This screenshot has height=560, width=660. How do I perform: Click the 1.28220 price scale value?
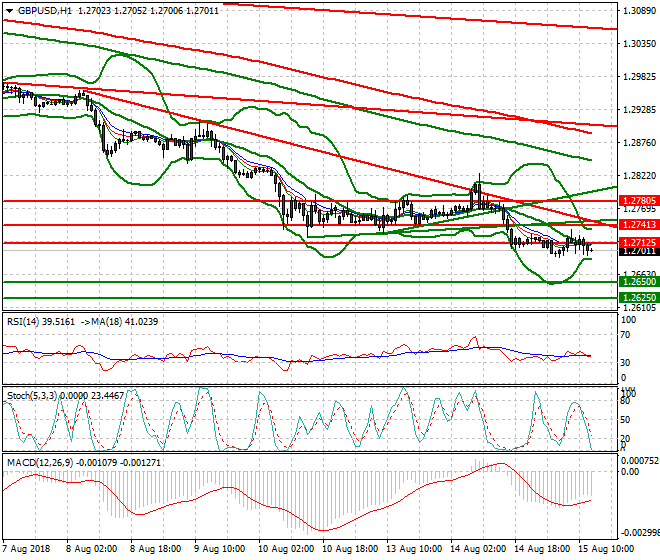click(x=639, y=176)
